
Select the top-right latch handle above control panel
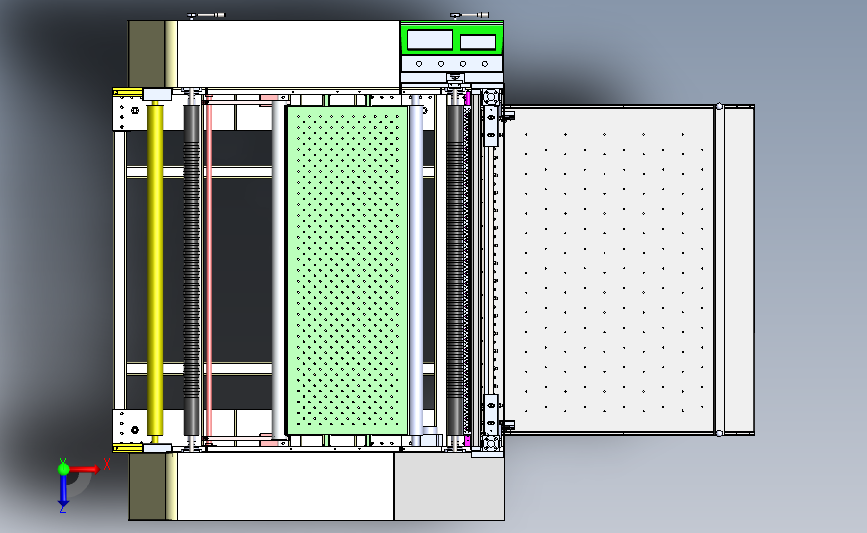469,15
